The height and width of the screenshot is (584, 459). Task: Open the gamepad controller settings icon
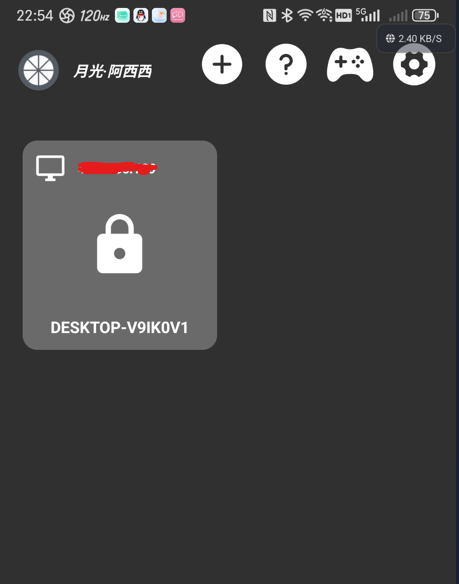(x=350, y=65)
